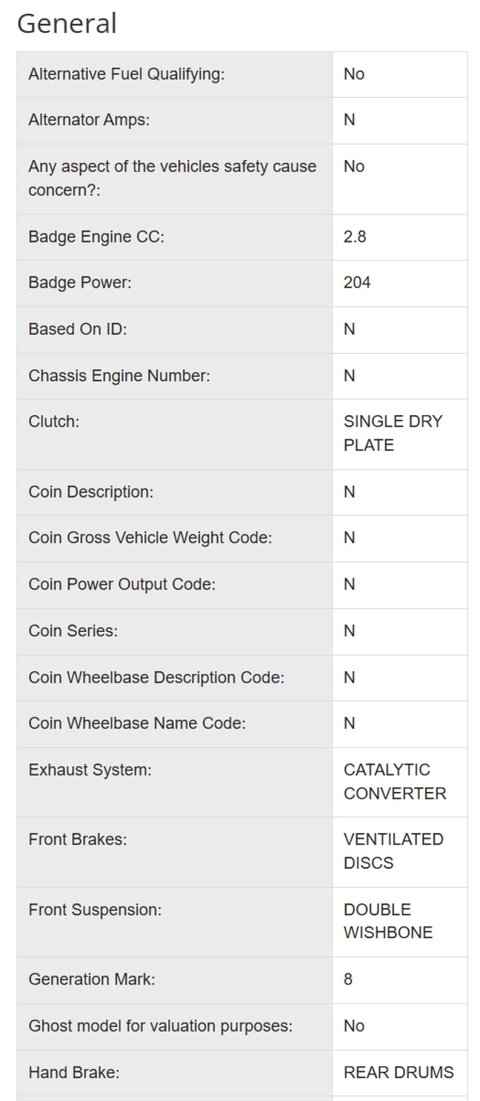Click the Generation Mark value 8
Screen dimensions: 480x1101
click(348, 979)
